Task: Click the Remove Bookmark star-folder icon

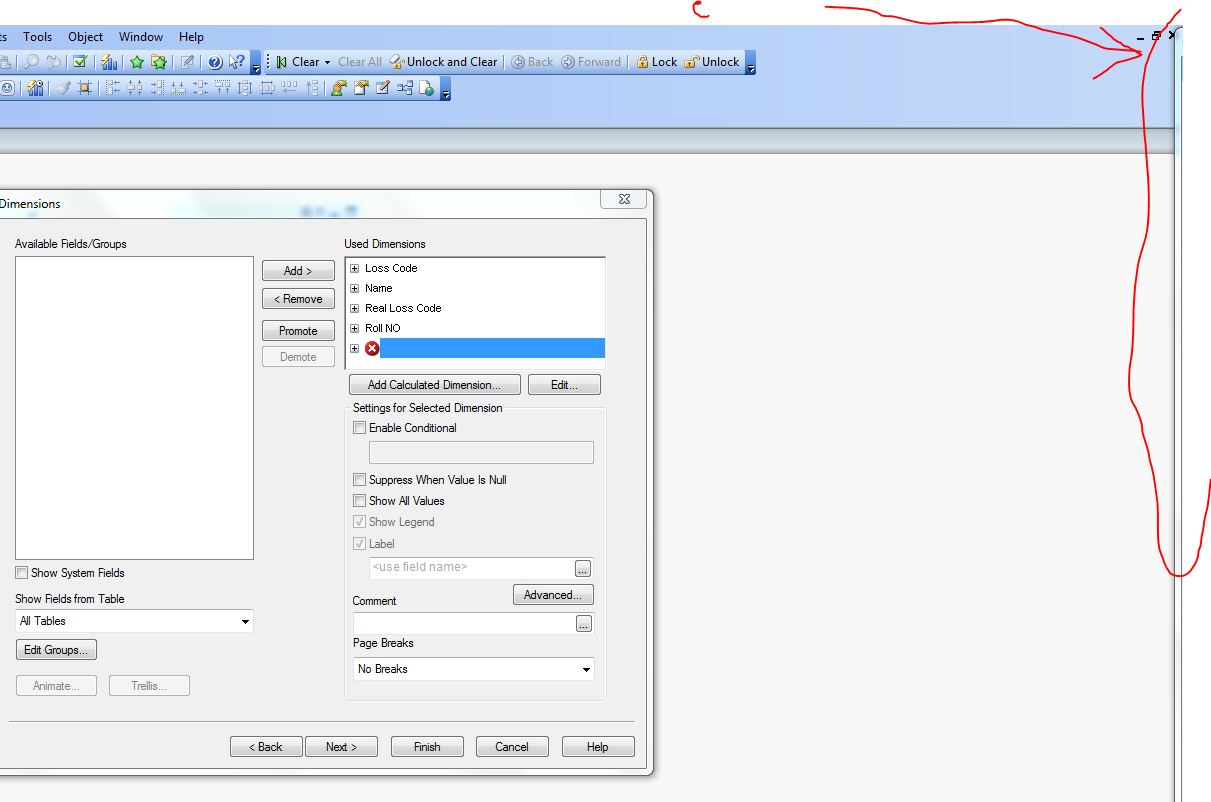Action: pyautogui.click(x=158, y=62)
